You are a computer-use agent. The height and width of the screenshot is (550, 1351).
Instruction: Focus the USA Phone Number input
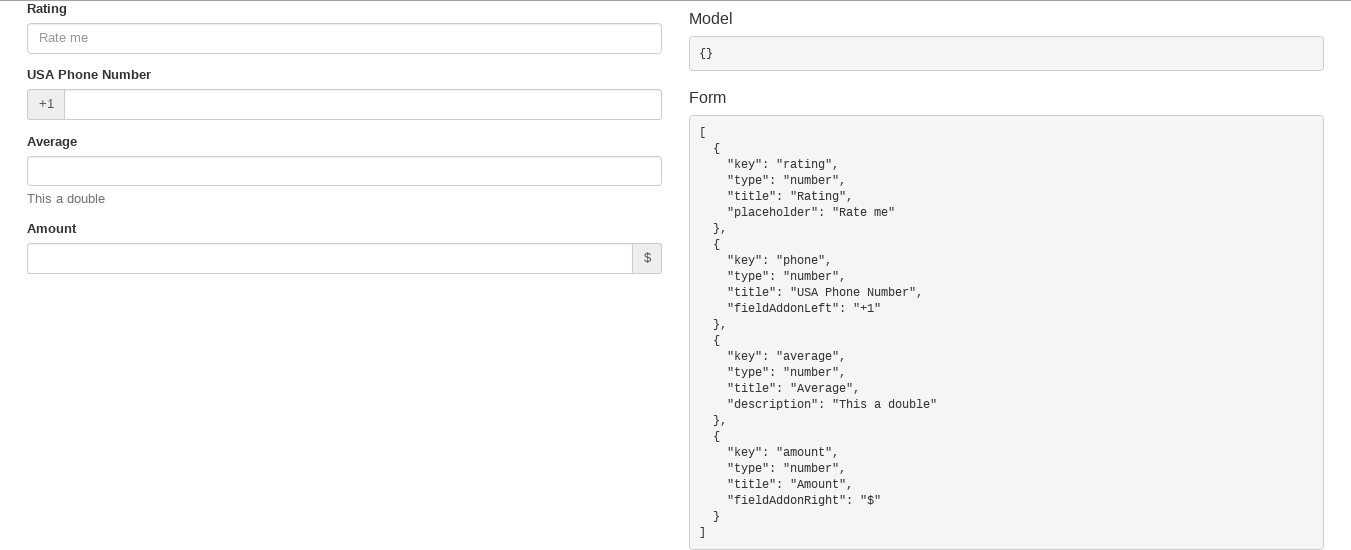pyautogui.click(x=363, y=104)
